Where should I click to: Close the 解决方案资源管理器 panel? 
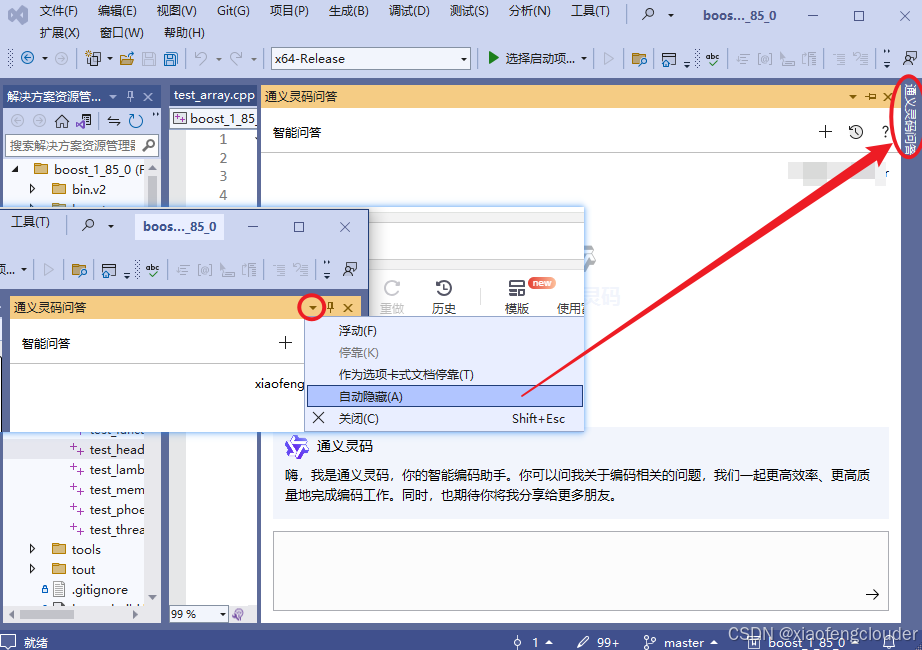tap(148, 96)
